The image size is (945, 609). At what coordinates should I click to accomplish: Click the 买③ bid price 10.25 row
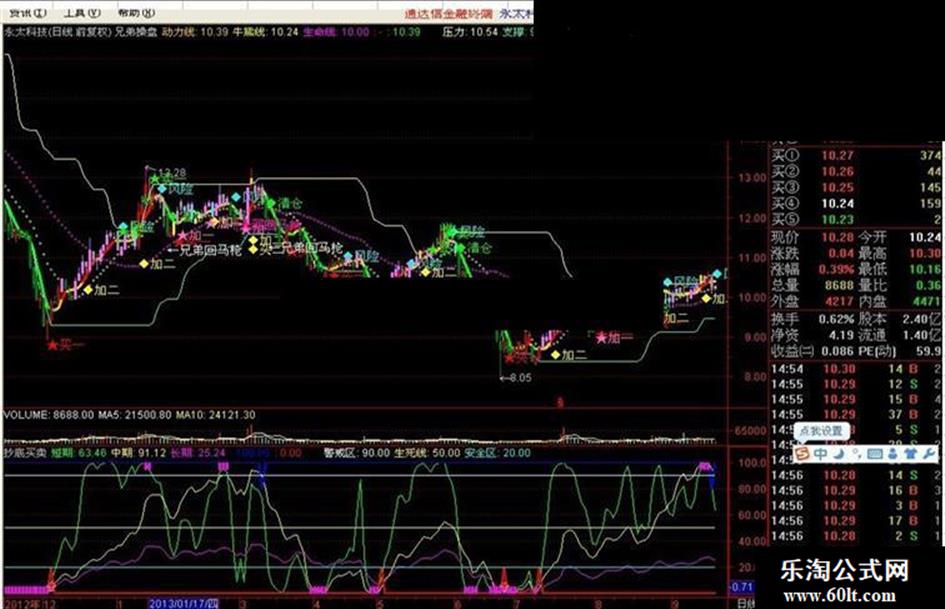856,188
